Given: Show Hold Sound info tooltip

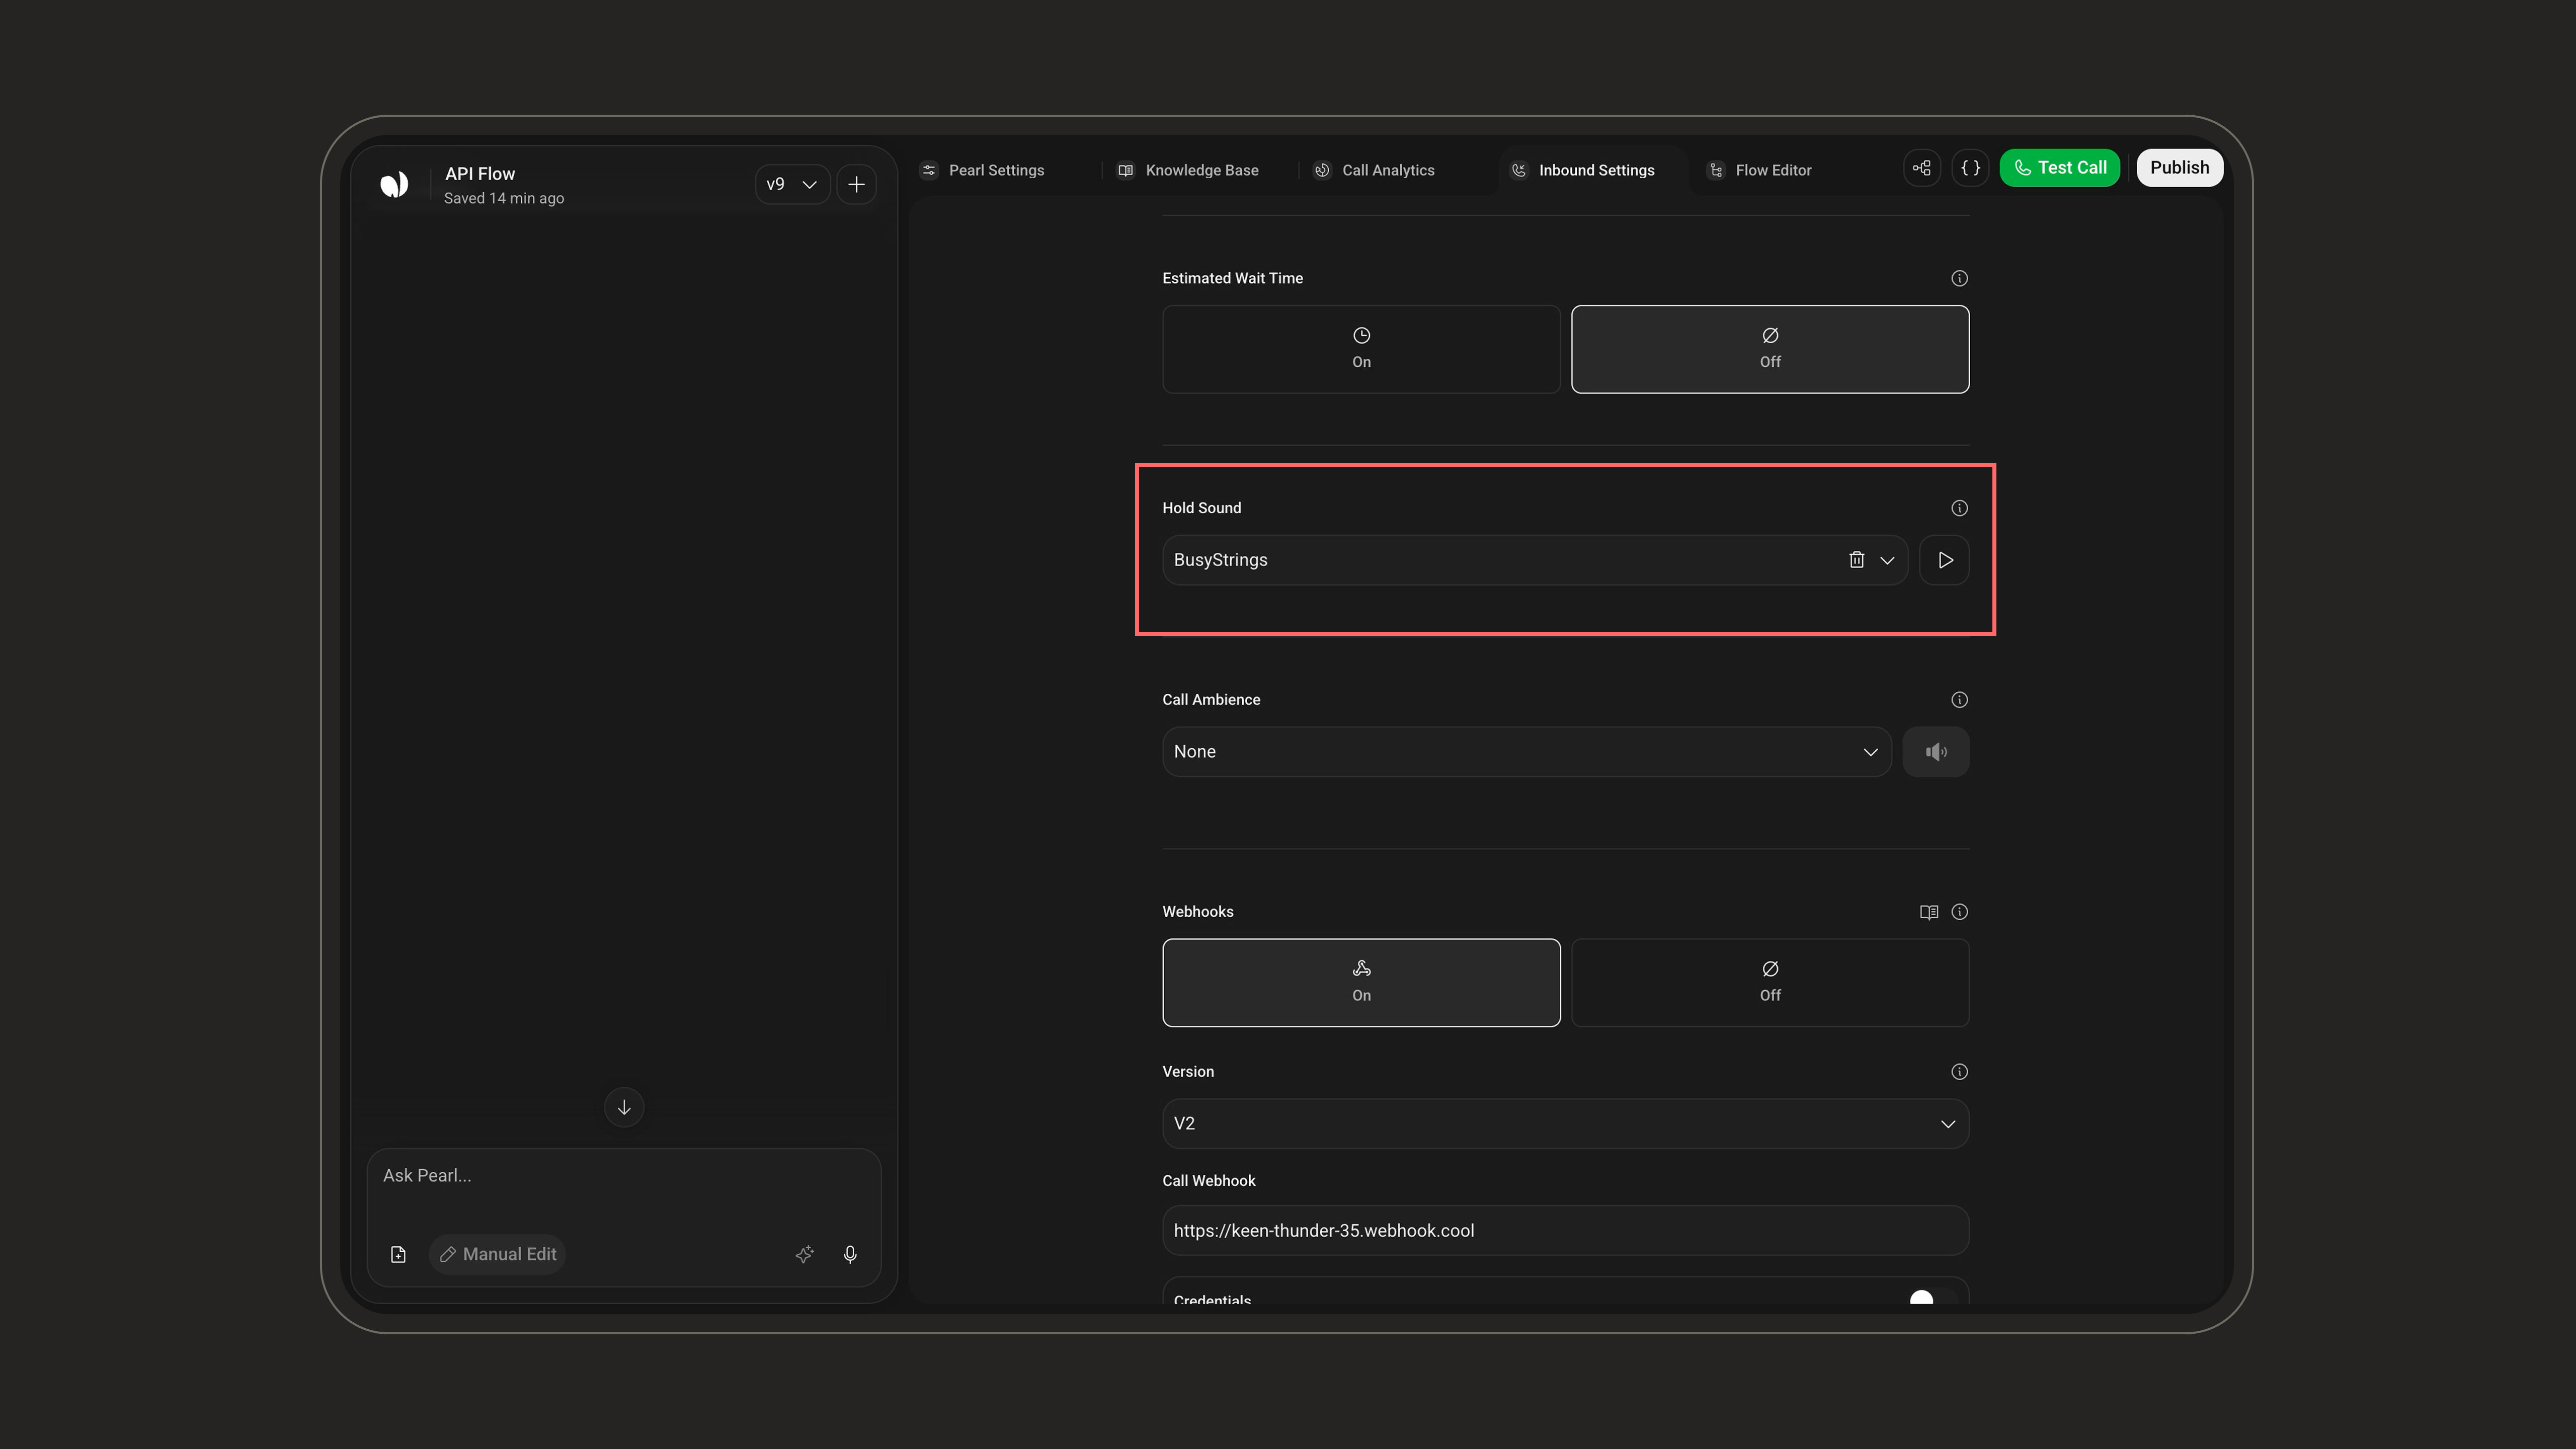Looking at the screenshot, I should tap(1959, 508).
